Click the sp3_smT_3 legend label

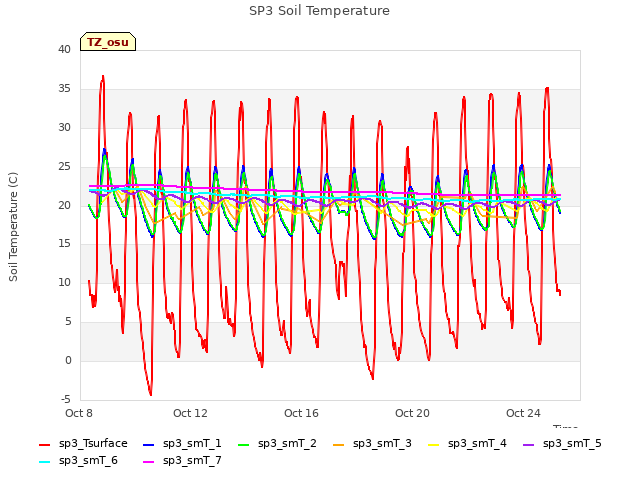[x=382, y=443]
